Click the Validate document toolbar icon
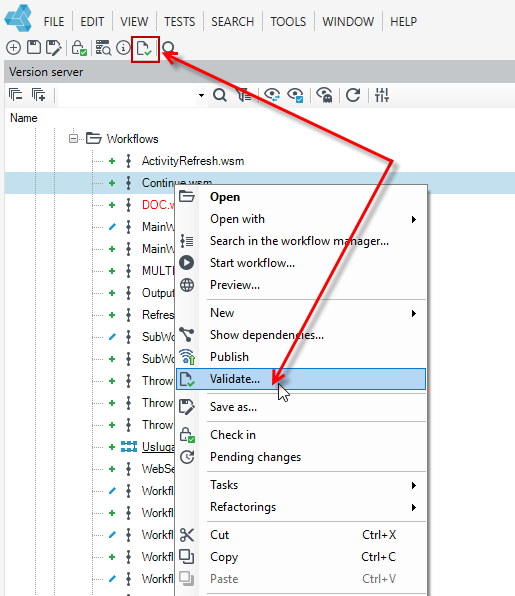Viewport: 515px width, 596px height. click(145, 49)
